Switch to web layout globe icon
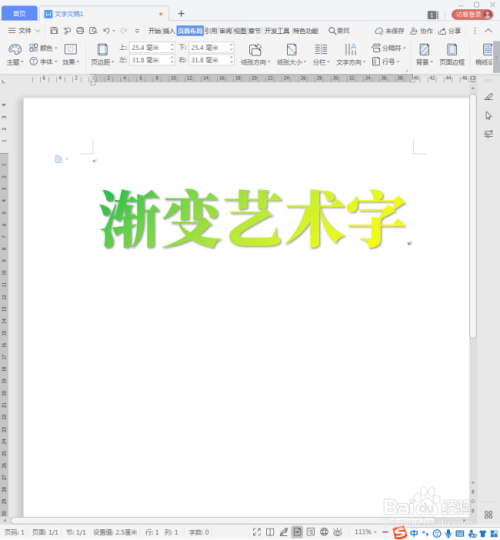The width and height of the screenshot is (500, 540). (324, 532)
